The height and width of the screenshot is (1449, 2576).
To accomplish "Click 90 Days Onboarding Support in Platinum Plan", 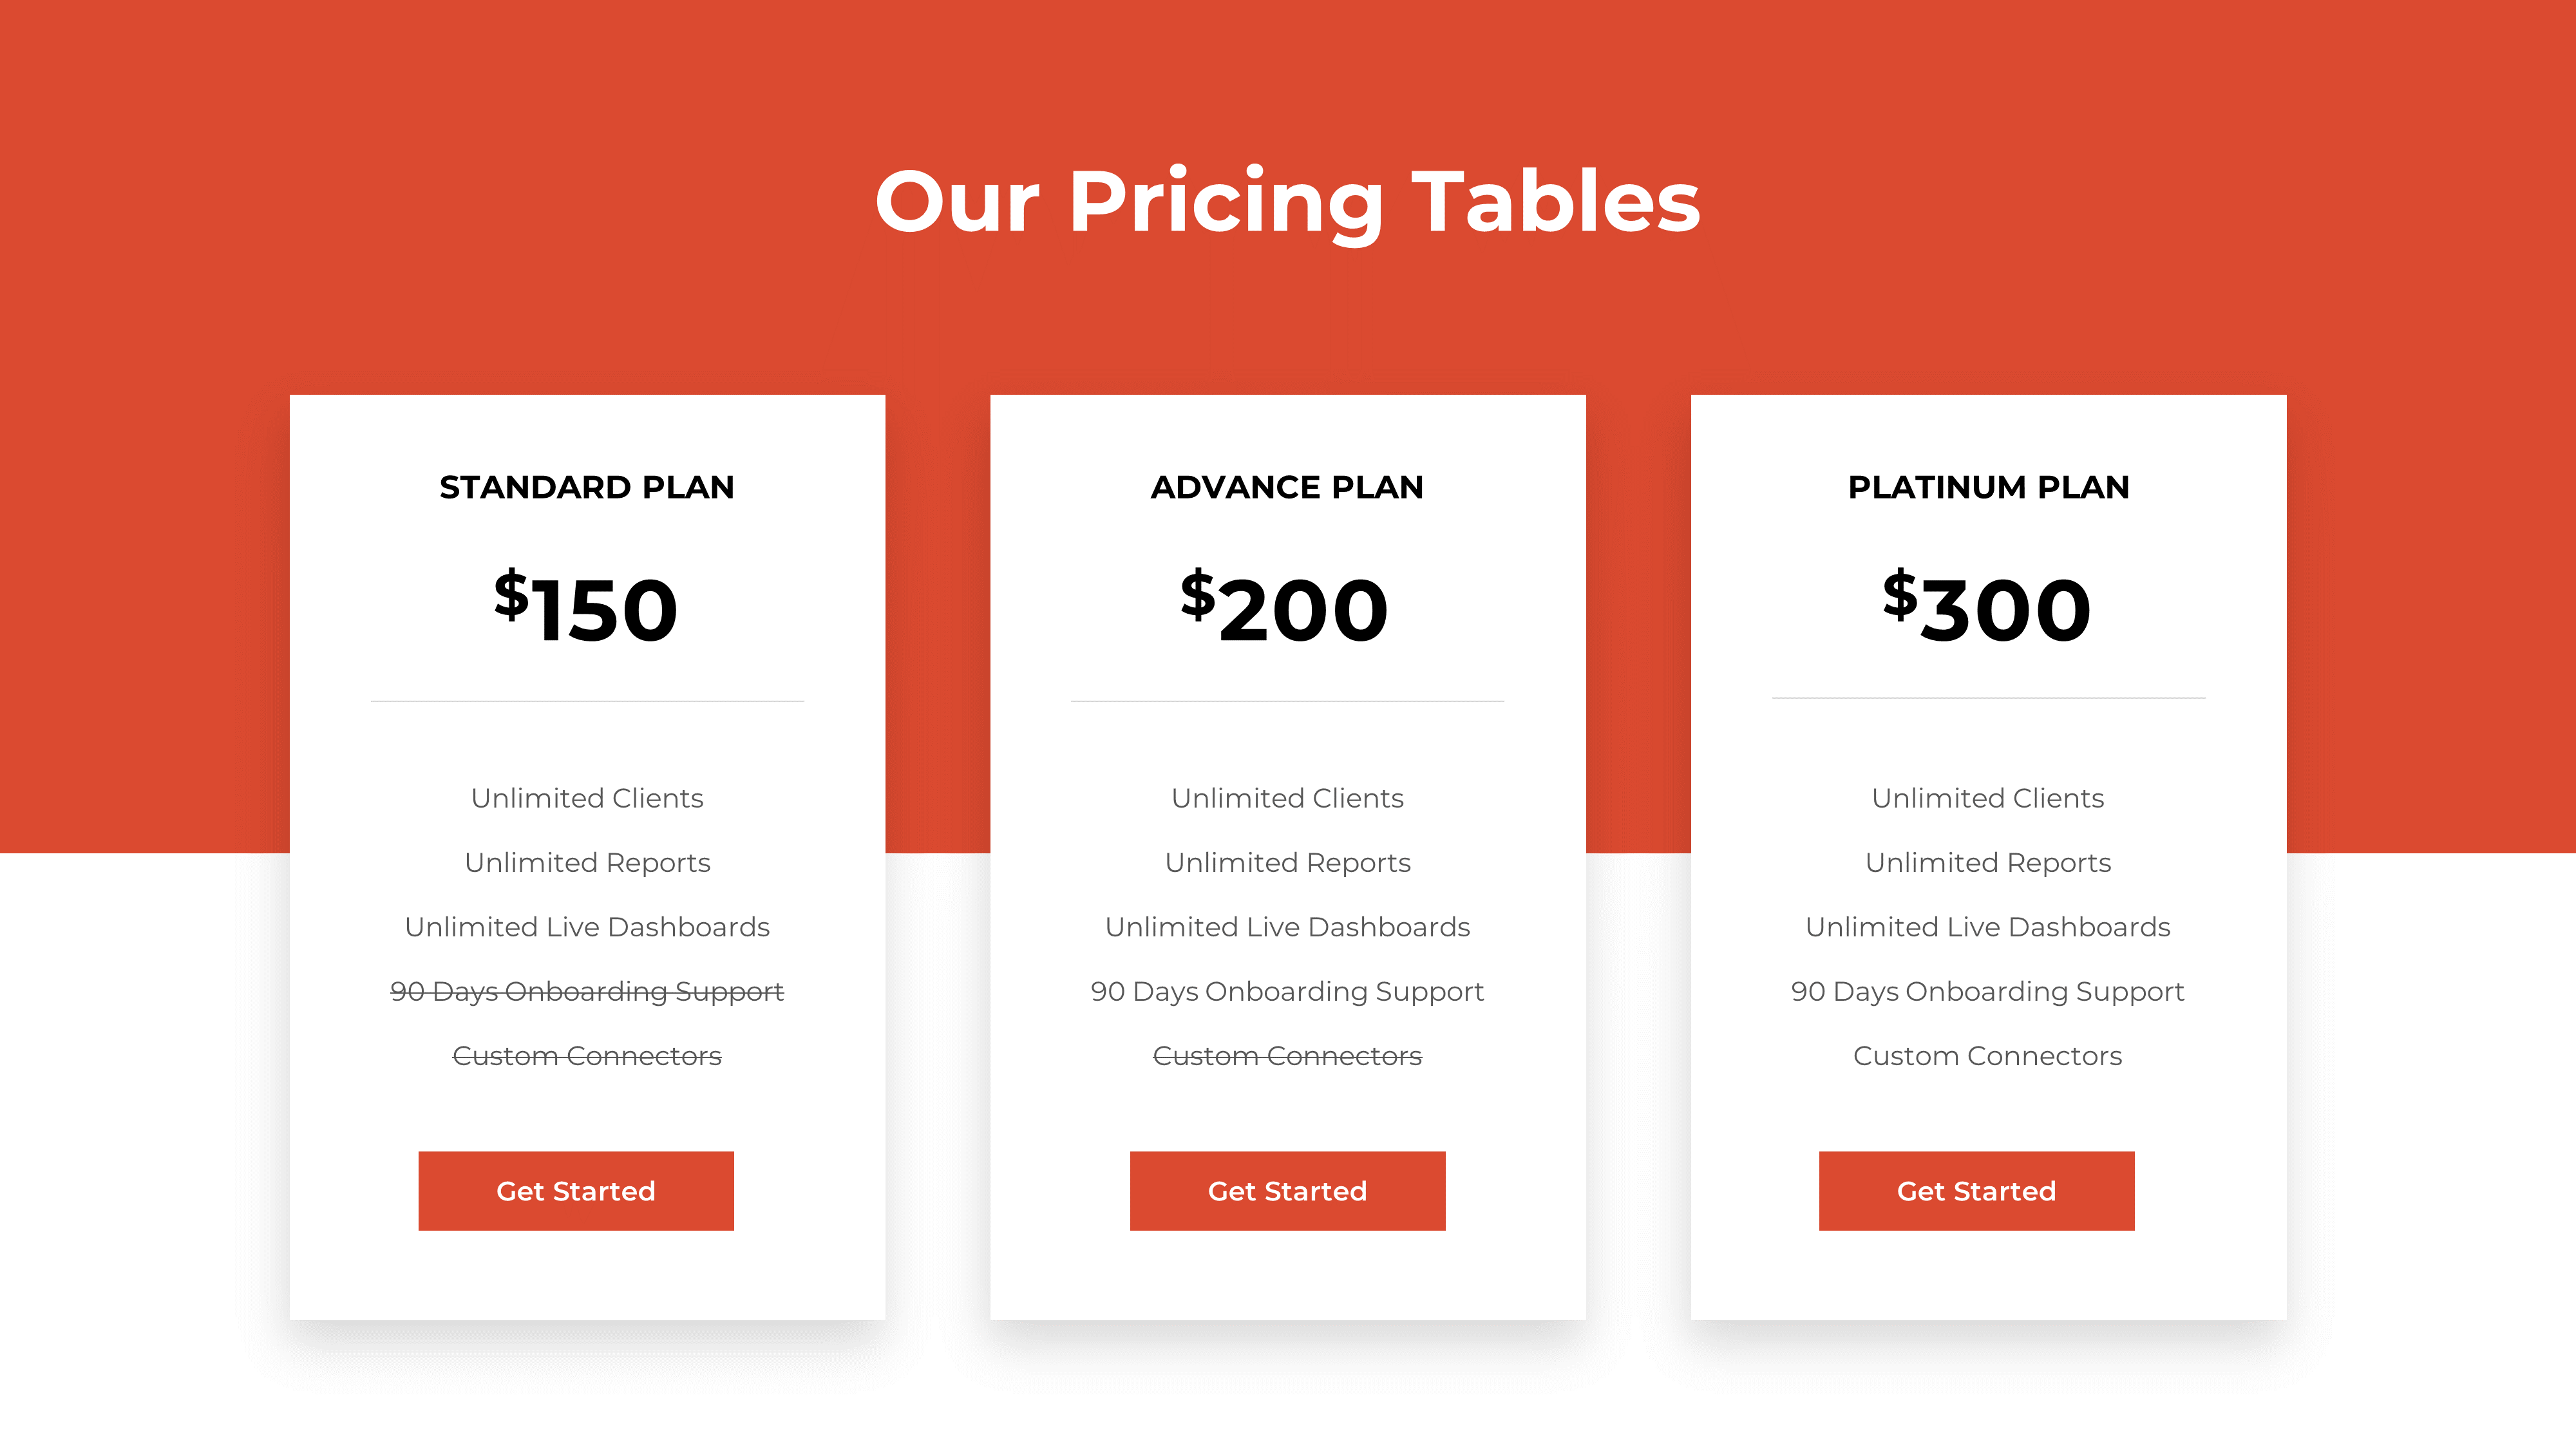I will [x=1988, y=991].
